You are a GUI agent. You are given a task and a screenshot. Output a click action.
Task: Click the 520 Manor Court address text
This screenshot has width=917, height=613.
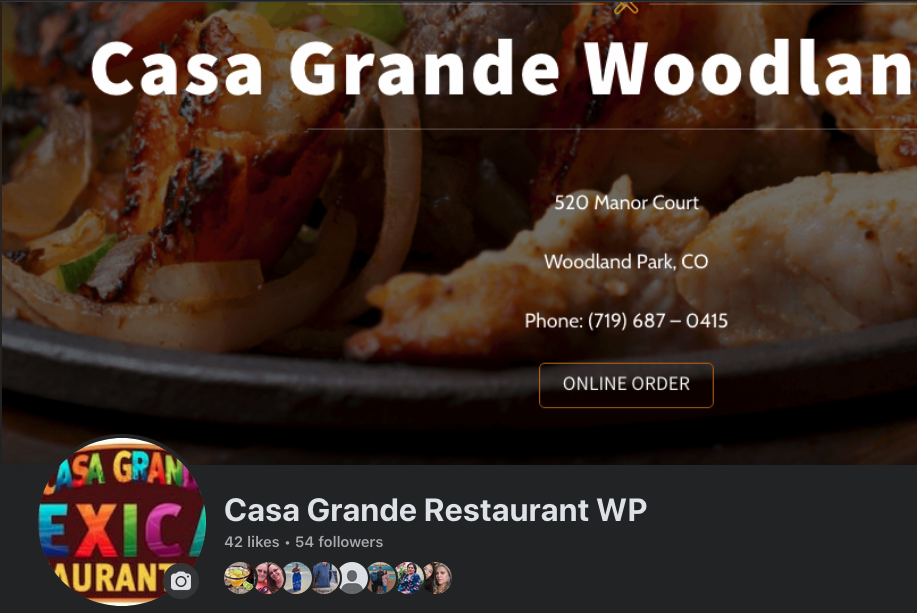pos(626,202)
